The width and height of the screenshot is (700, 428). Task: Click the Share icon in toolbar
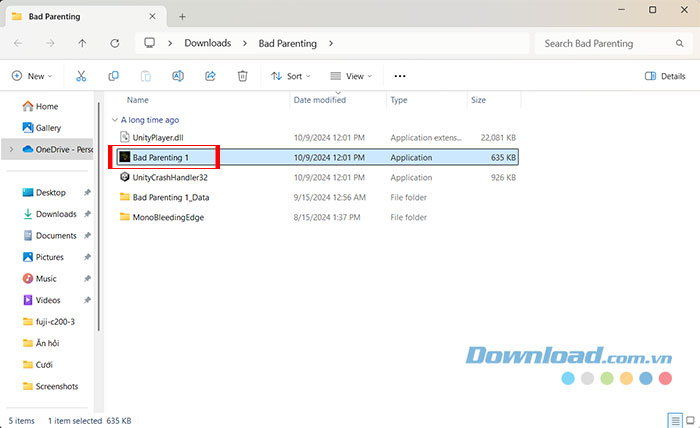coord(210,76)
